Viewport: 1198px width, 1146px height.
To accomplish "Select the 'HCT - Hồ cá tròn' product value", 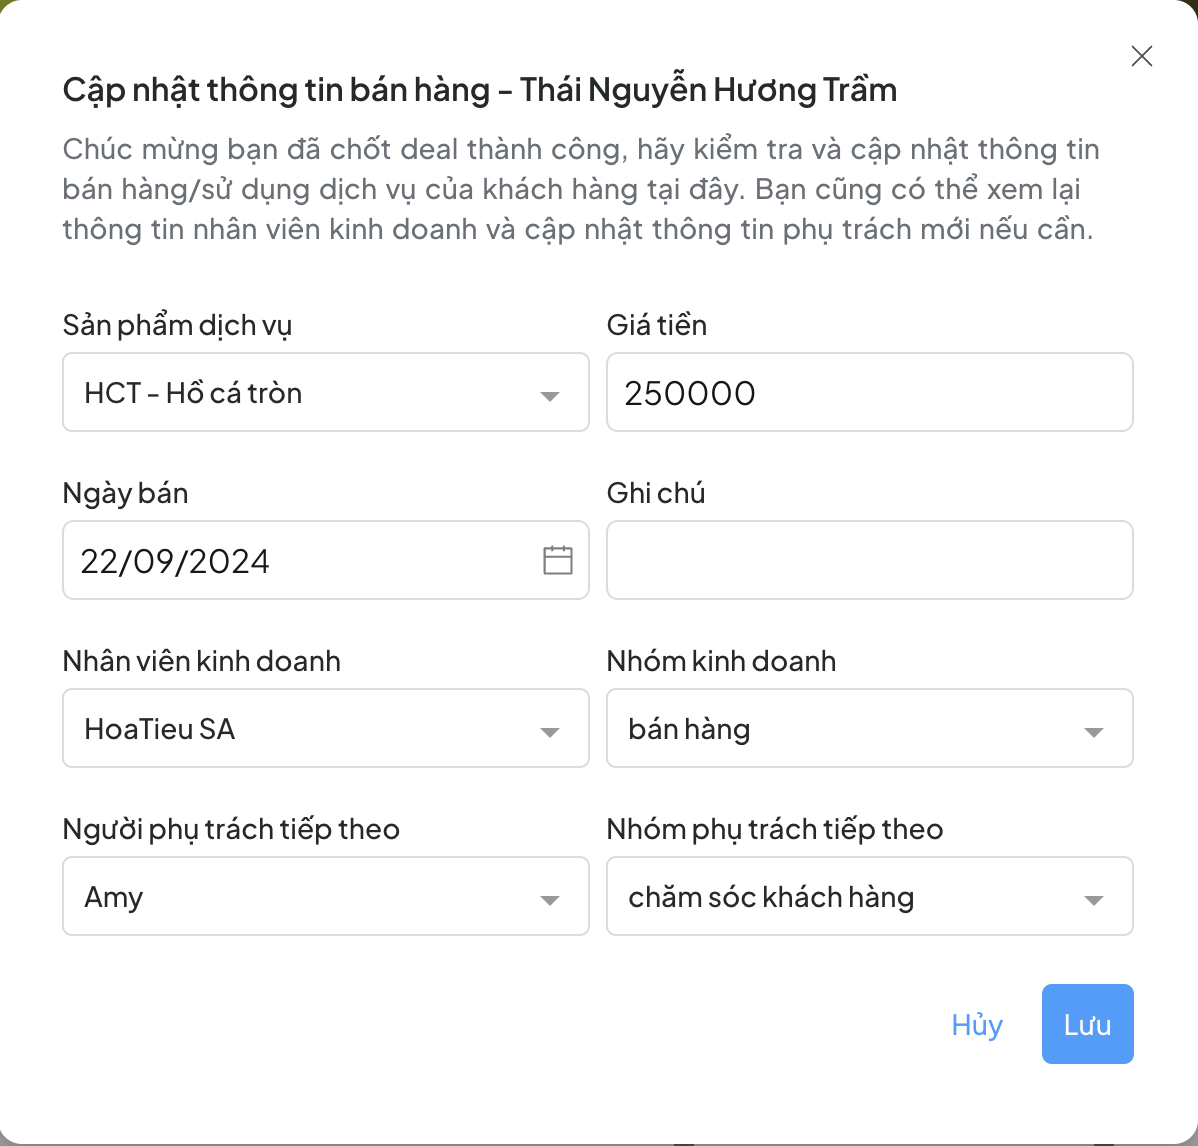I will point(193,393).
